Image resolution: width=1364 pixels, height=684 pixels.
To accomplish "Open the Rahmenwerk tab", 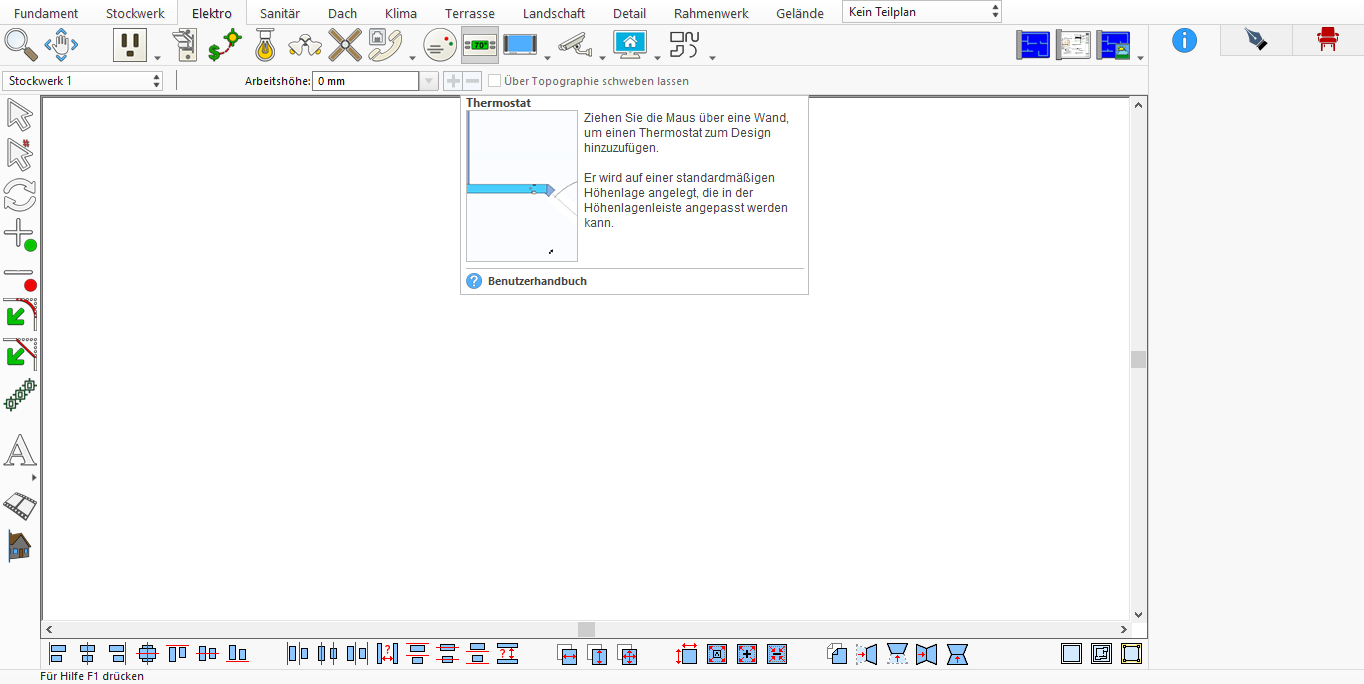I will click(711, 14).
